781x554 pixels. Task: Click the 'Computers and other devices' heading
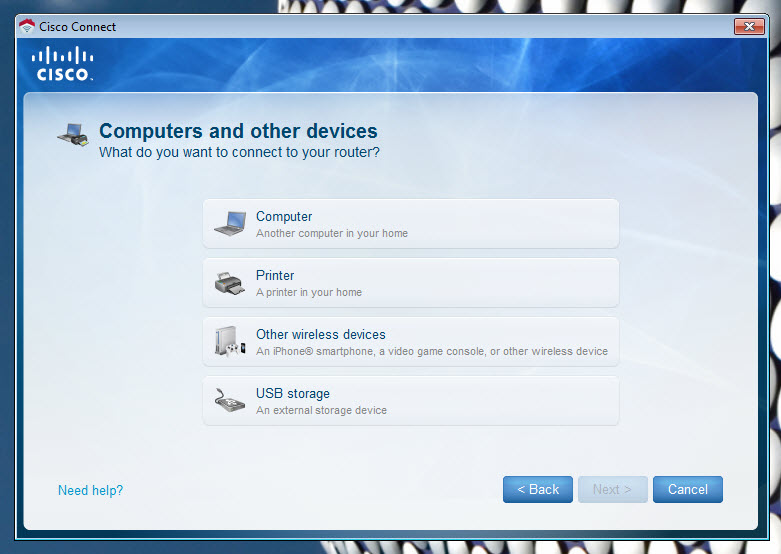pyautogui.click(x=238, y=131)
